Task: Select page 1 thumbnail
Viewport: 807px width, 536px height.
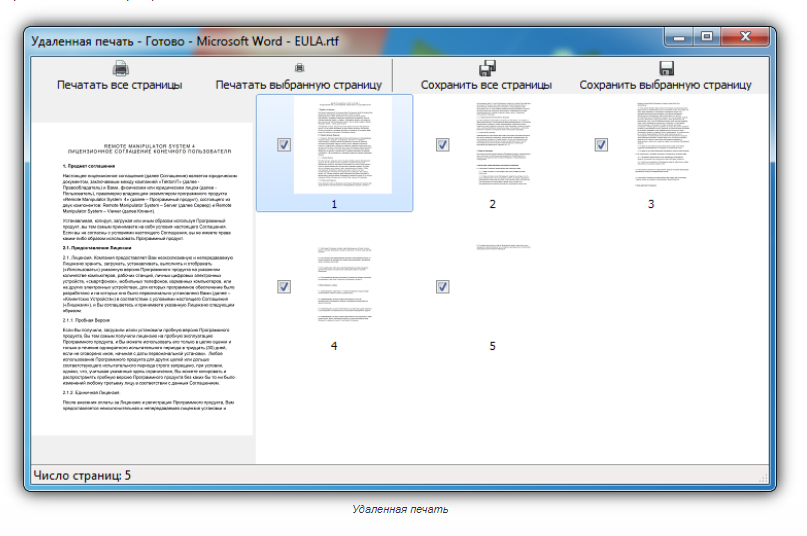Action: [x=343, y=145]
